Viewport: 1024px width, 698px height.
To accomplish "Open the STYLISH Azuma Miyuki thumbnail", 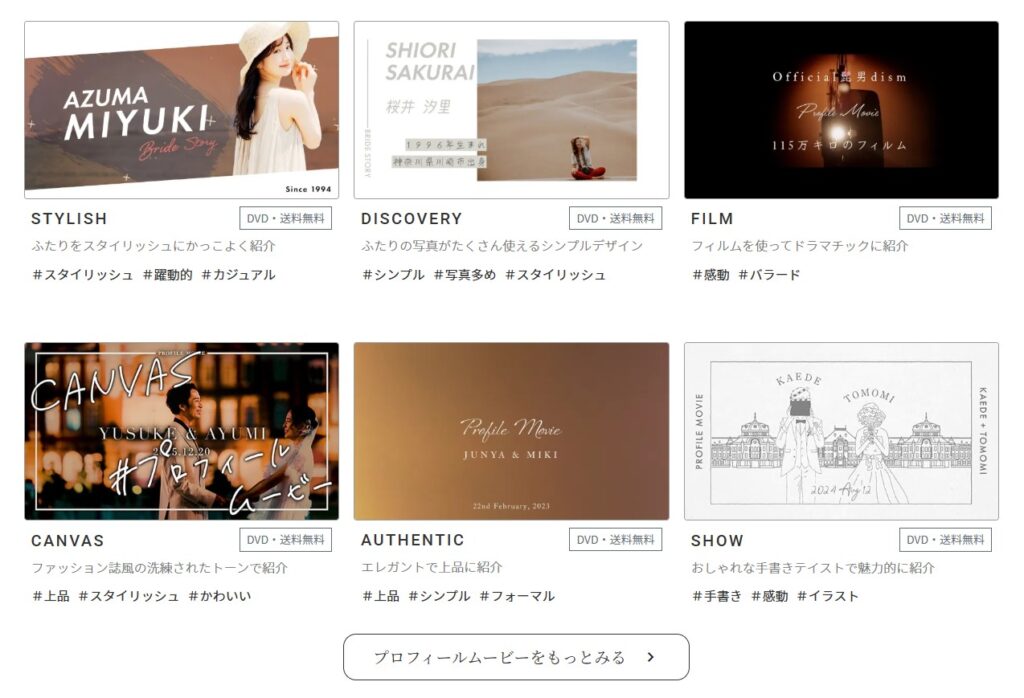I will point(181,110).
